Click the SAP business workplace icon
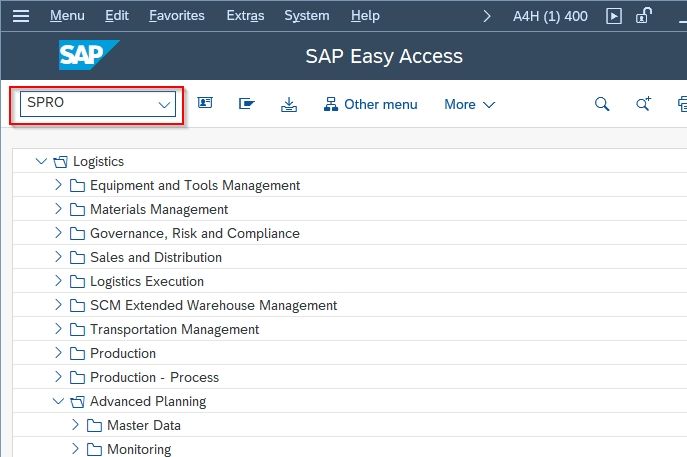The width and height of the screenshot is (687, 457). [247, 104]
